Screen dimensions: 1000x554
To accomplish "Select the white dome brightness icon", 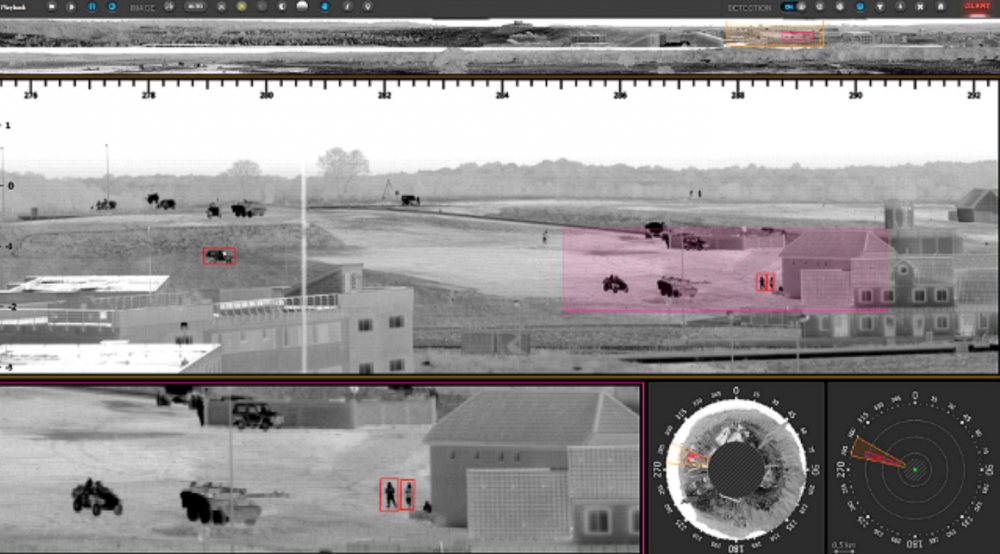I will click(302, 6).
